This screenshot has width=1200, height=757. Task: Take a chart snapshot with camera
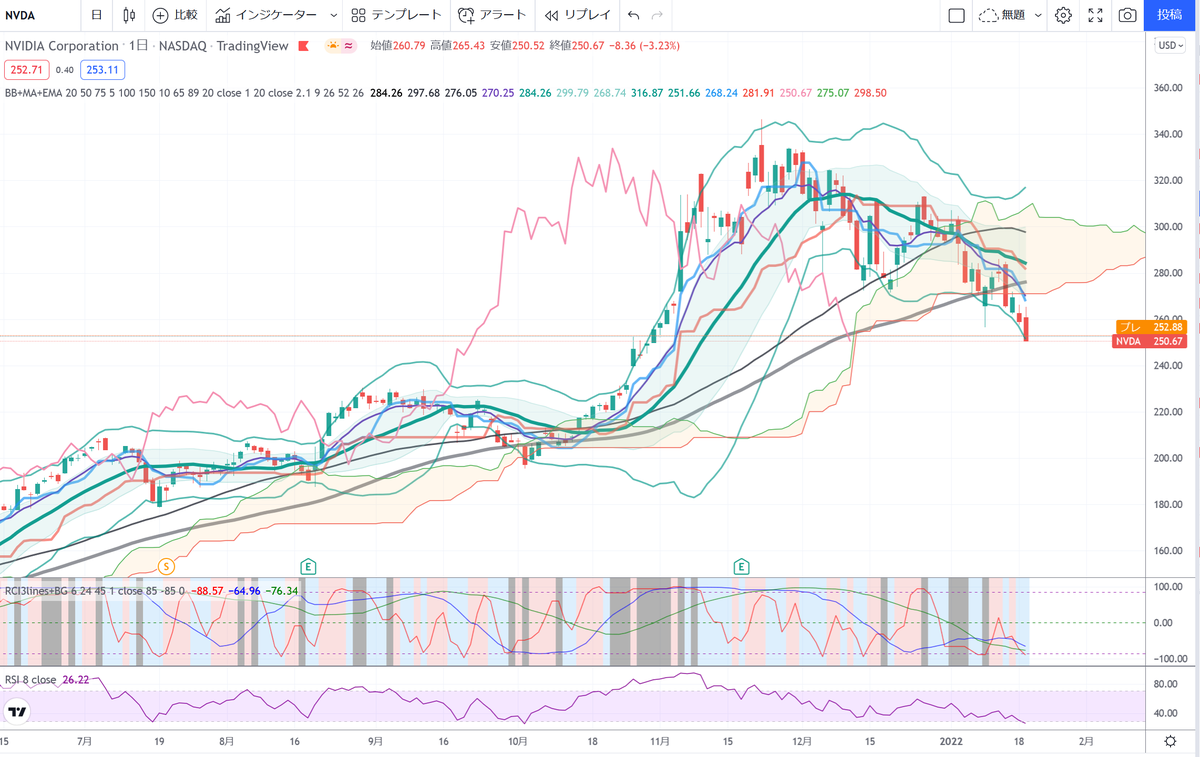point(1127,15)
